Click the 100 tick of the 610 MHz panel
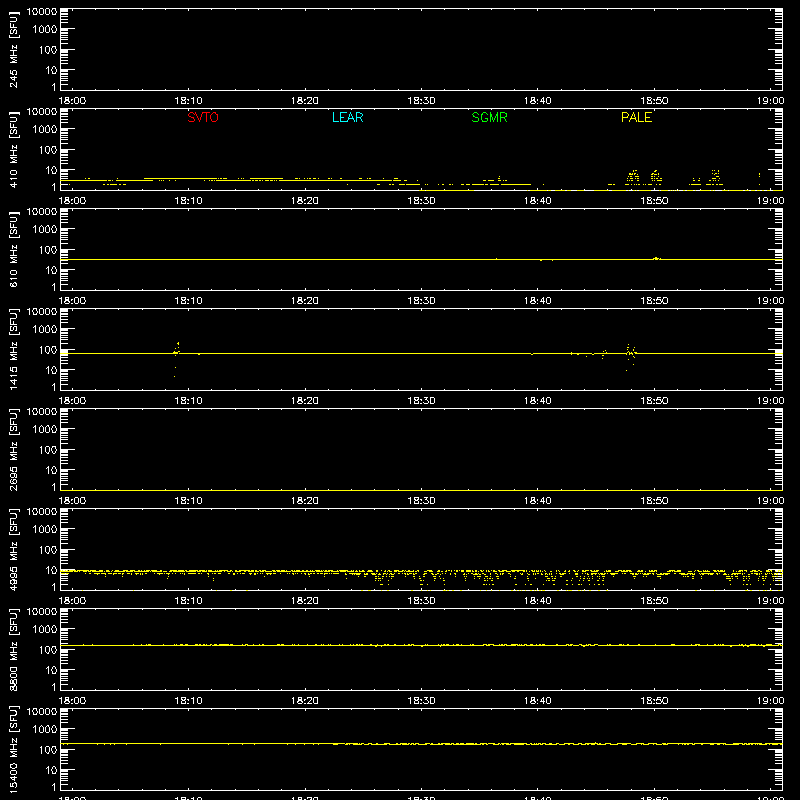This screenshot has width=800, height=800. pyautogui.click(x=47, y=250)
